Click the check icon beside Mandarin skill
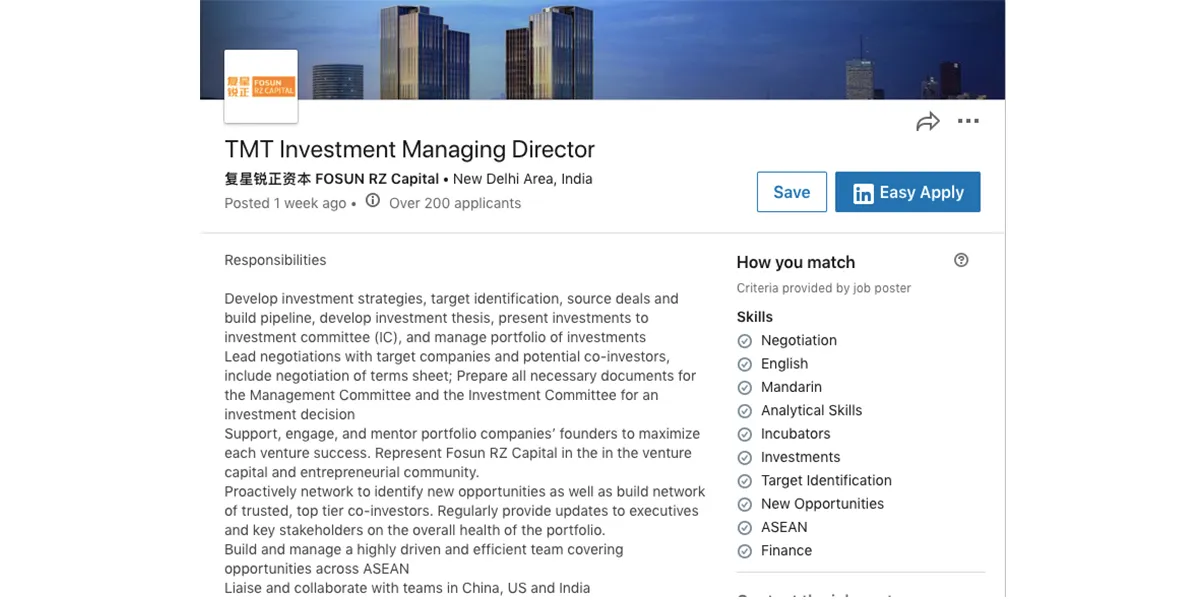1200x600 pixels. pos(745,388)
